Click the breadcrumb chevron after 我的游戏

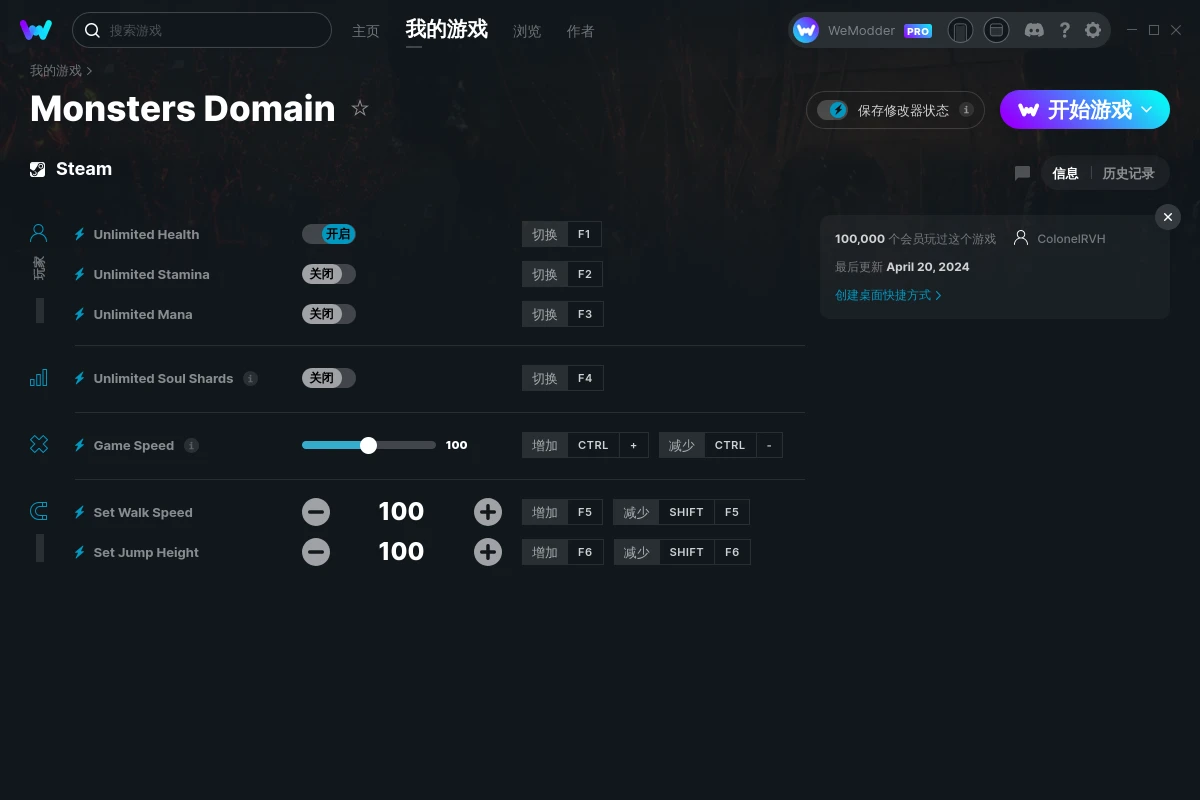pos(89,71)
